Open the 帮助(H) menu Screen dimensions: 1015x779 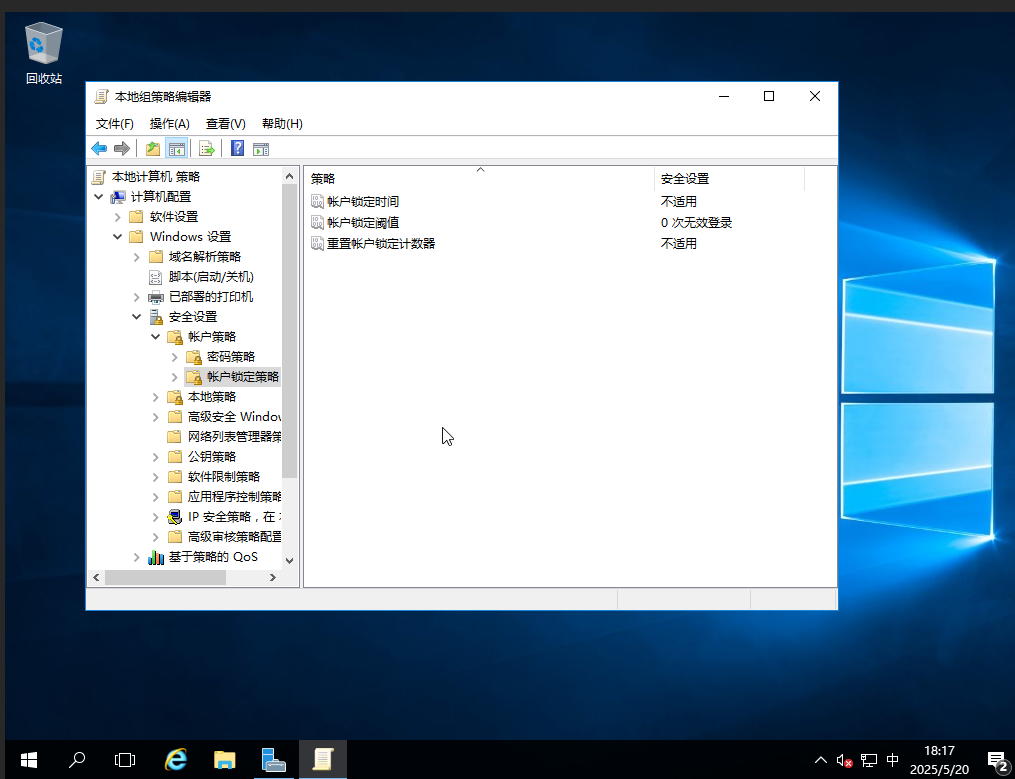point(282,124)
